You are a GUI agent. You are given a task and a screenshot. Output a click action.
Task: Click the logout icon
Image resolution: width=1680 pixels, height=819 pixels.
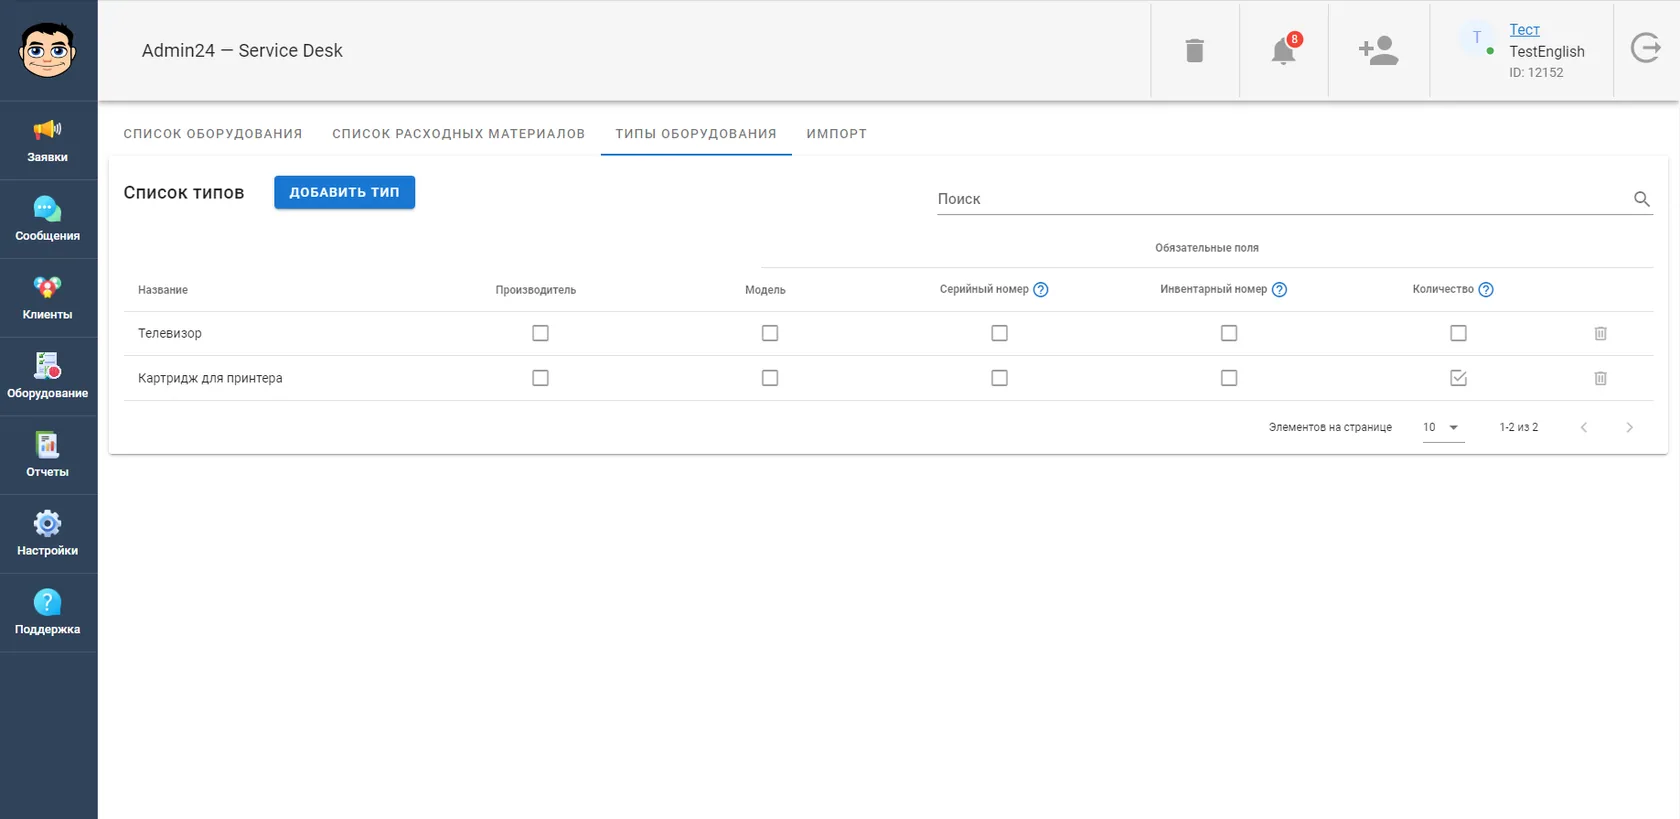pos(1645,48)
